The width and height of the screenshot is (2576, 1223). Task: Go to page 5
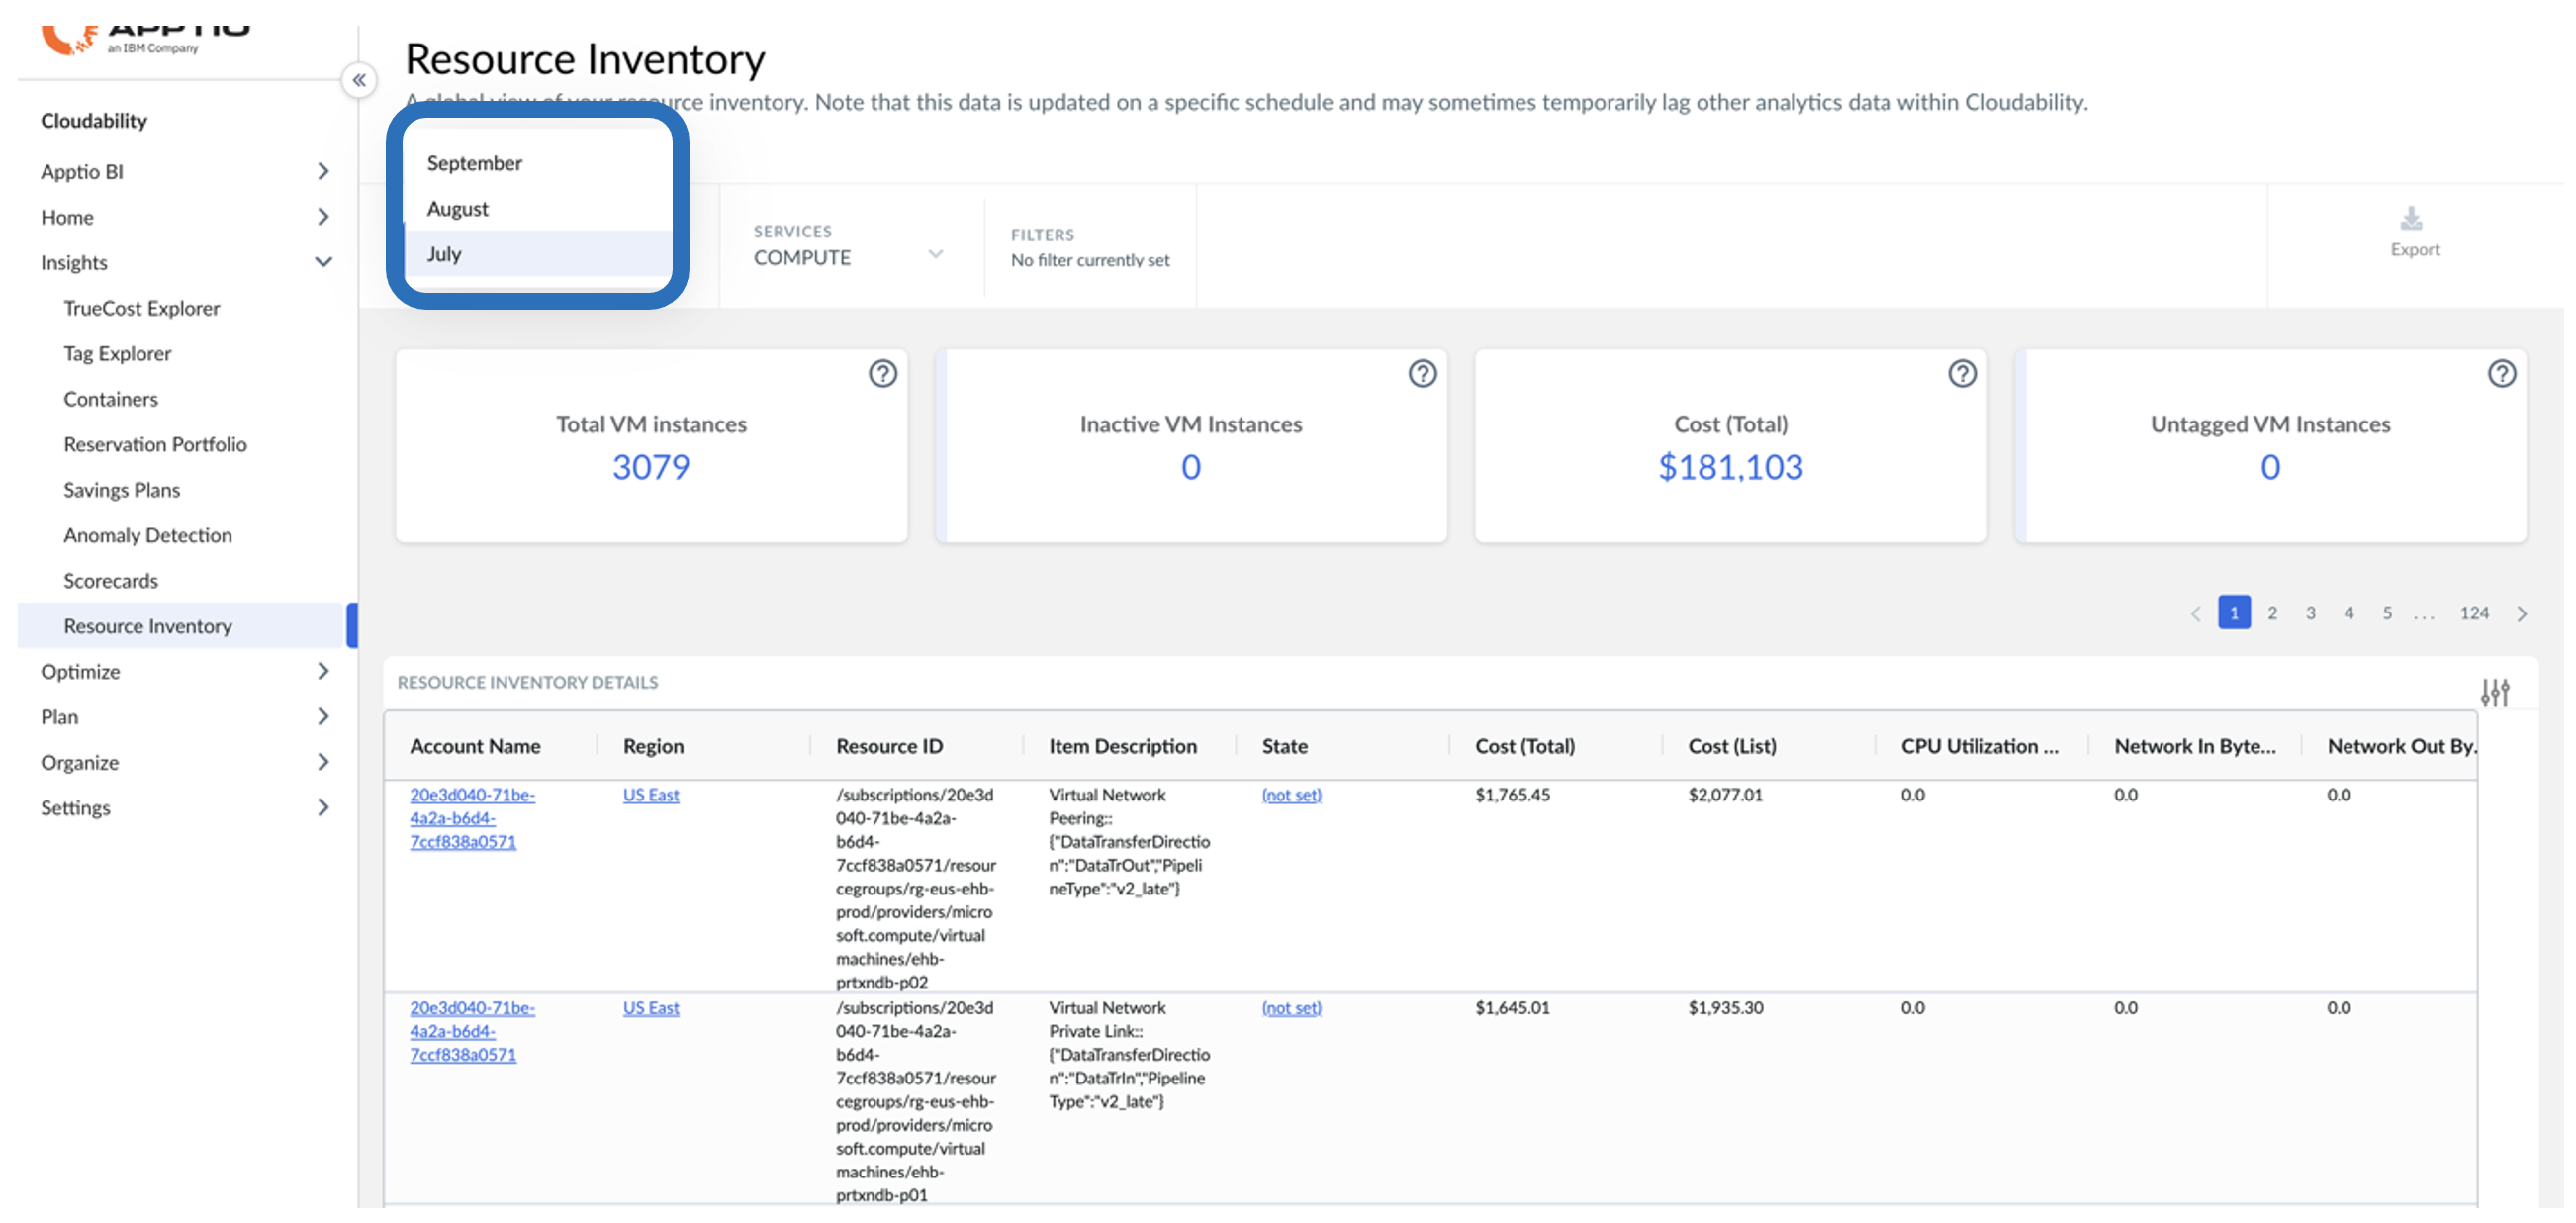(2387, 613)
